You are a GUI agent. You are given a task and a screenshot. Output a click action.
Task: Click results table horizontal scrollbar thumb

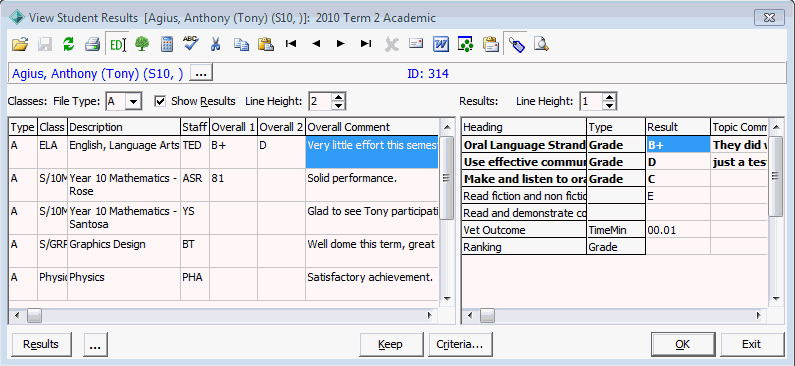click(x=487, y=316)
